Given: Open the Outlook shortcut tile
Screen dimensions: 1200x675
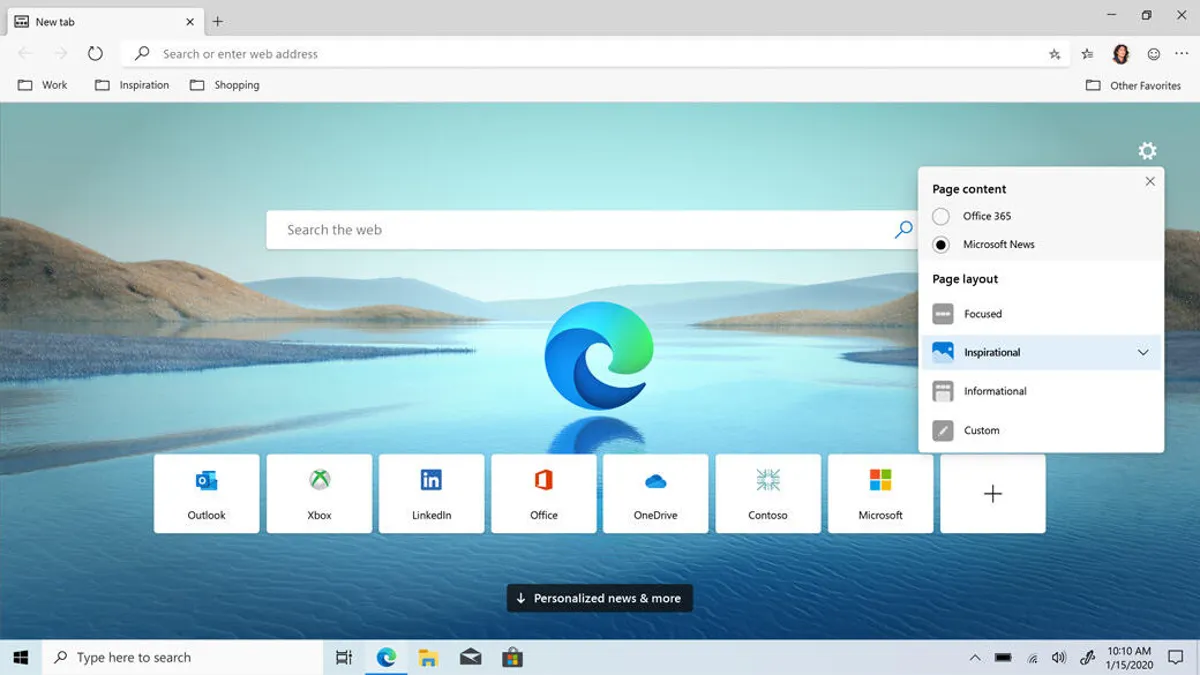Looking at the screenshot, I should 206,493.
